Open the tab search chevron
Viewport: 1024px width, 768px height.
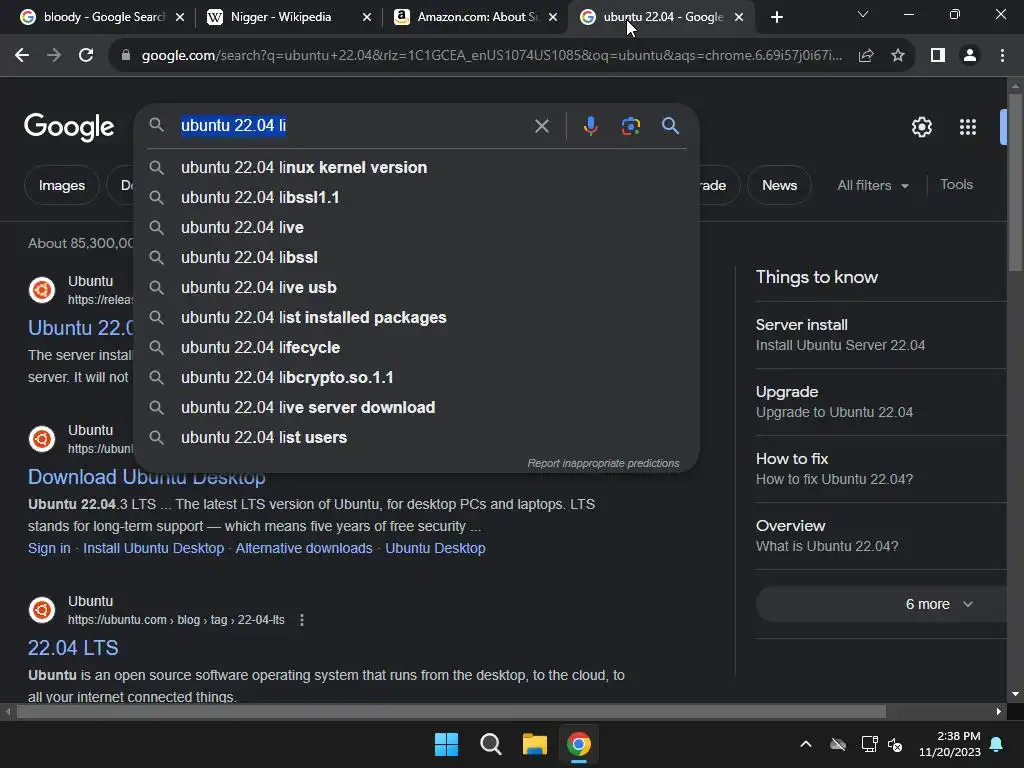point(863,14)
